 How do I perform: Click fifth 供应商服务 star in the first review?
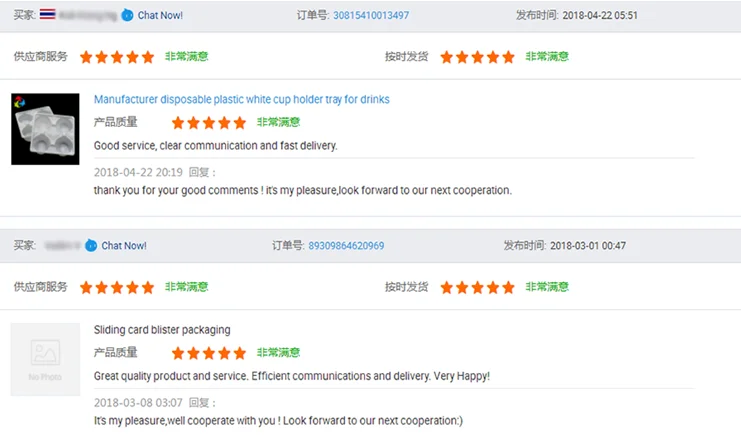click(x=148, y=57)
